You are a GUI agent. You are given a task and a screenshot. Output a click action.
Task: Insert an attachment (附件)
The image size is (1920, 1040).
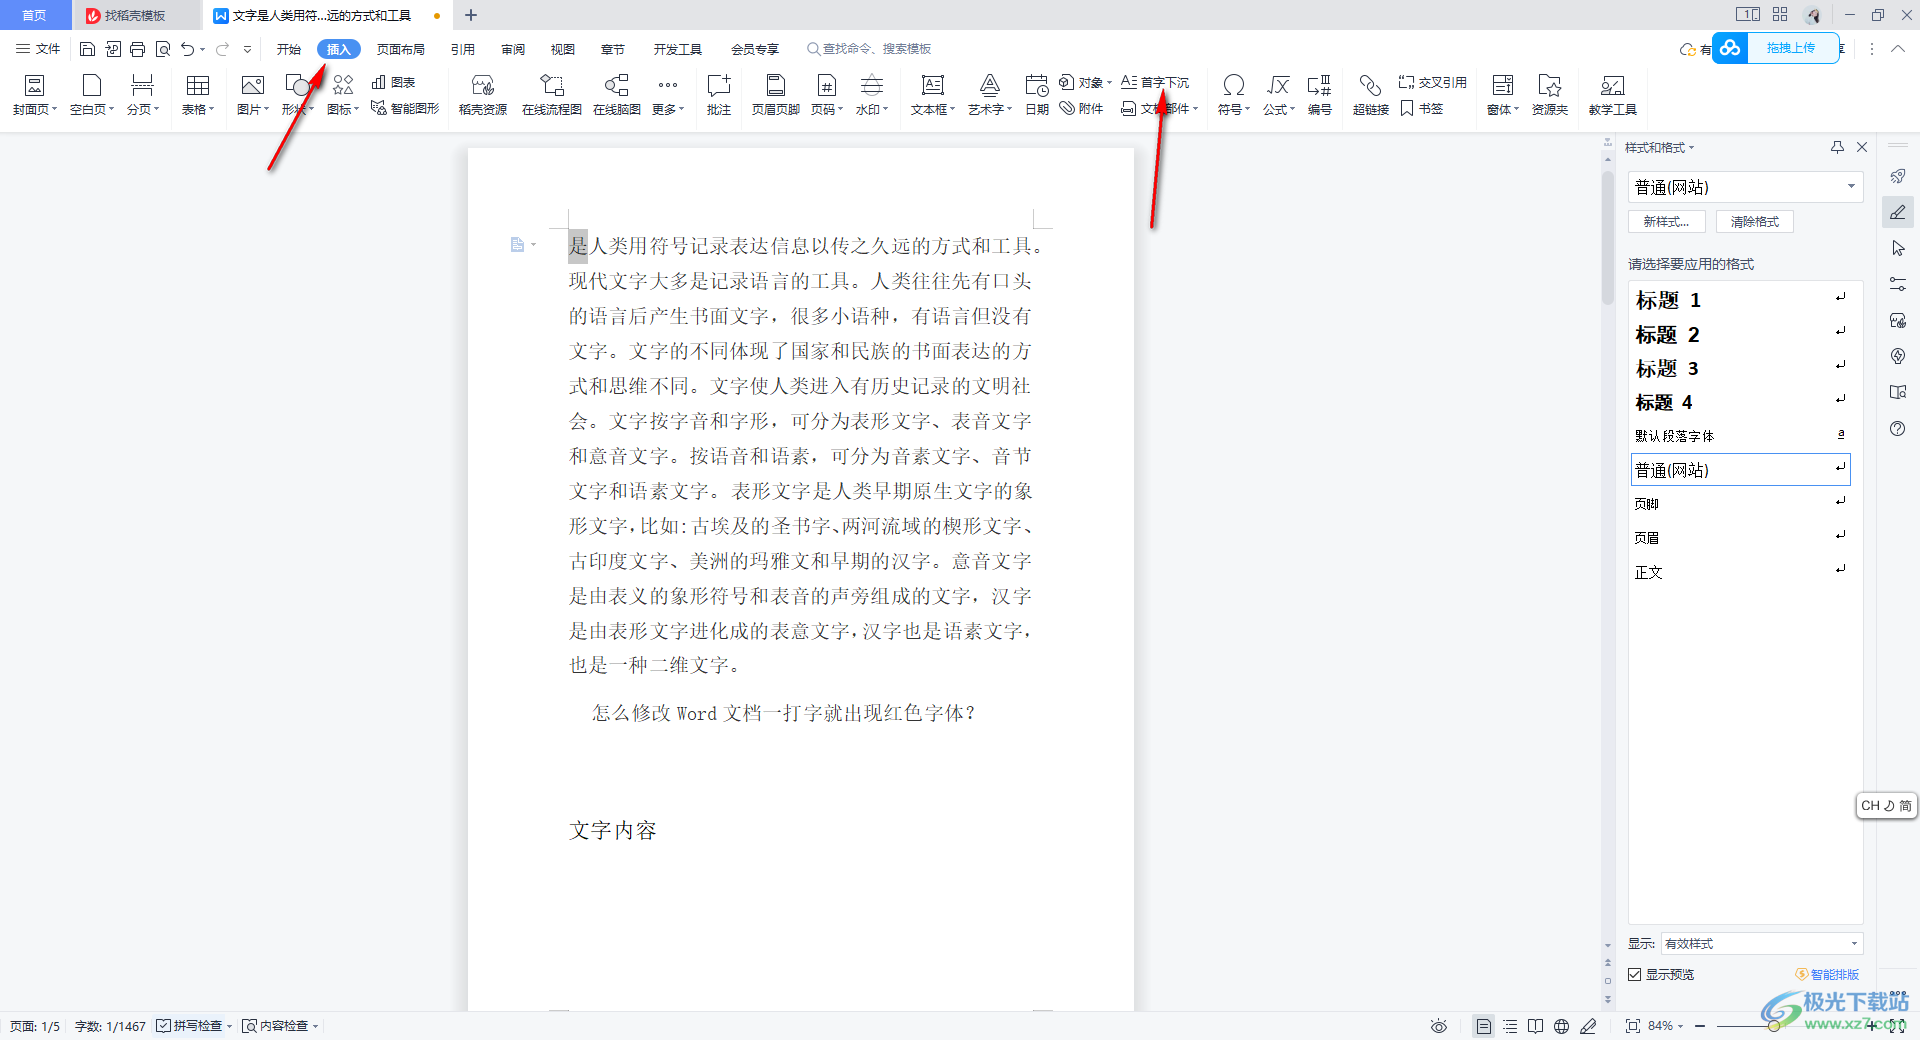1082,108
